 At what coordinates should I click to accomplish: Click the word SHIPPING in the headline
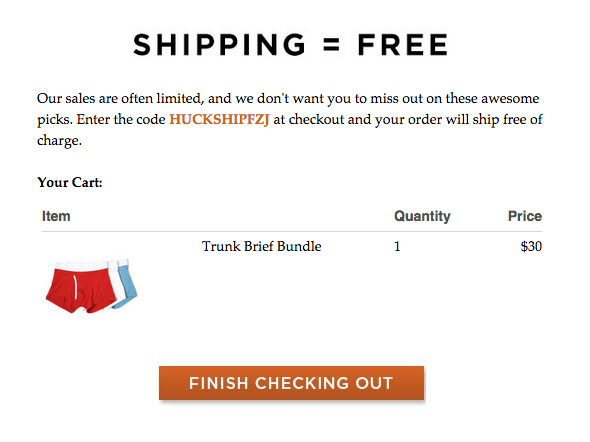[x=219, y=45]
